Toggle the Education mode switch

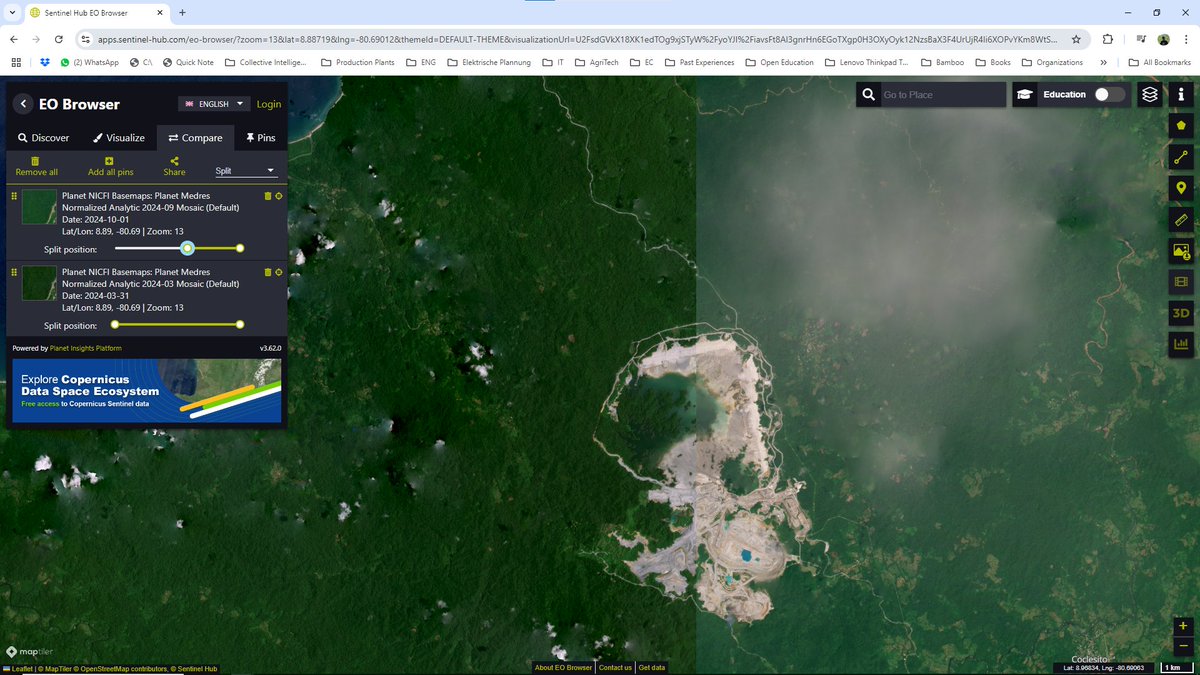coord(1109,94)
